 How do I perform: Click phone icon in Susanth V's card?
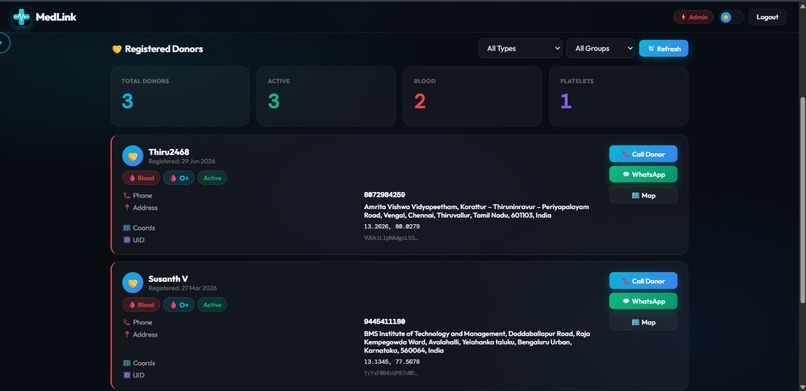pyautogui.click(x=126, y=322)
